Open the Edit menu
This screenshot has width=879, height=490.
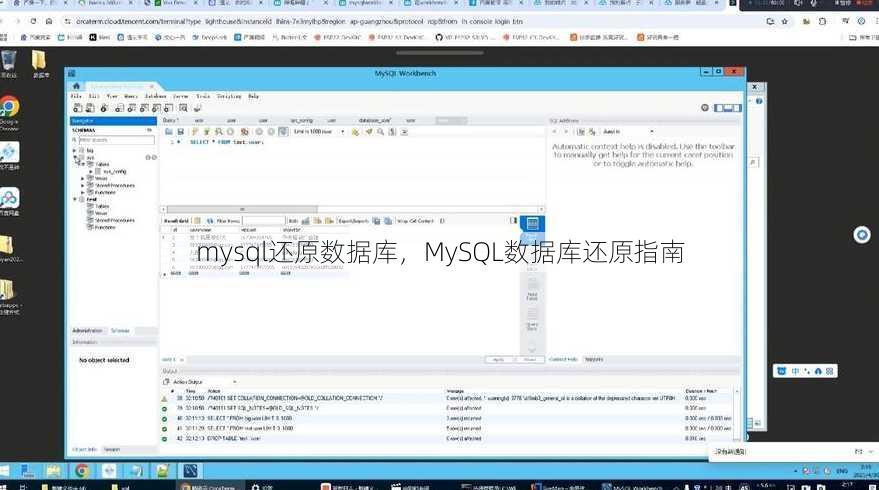click(x=94, y=96)
